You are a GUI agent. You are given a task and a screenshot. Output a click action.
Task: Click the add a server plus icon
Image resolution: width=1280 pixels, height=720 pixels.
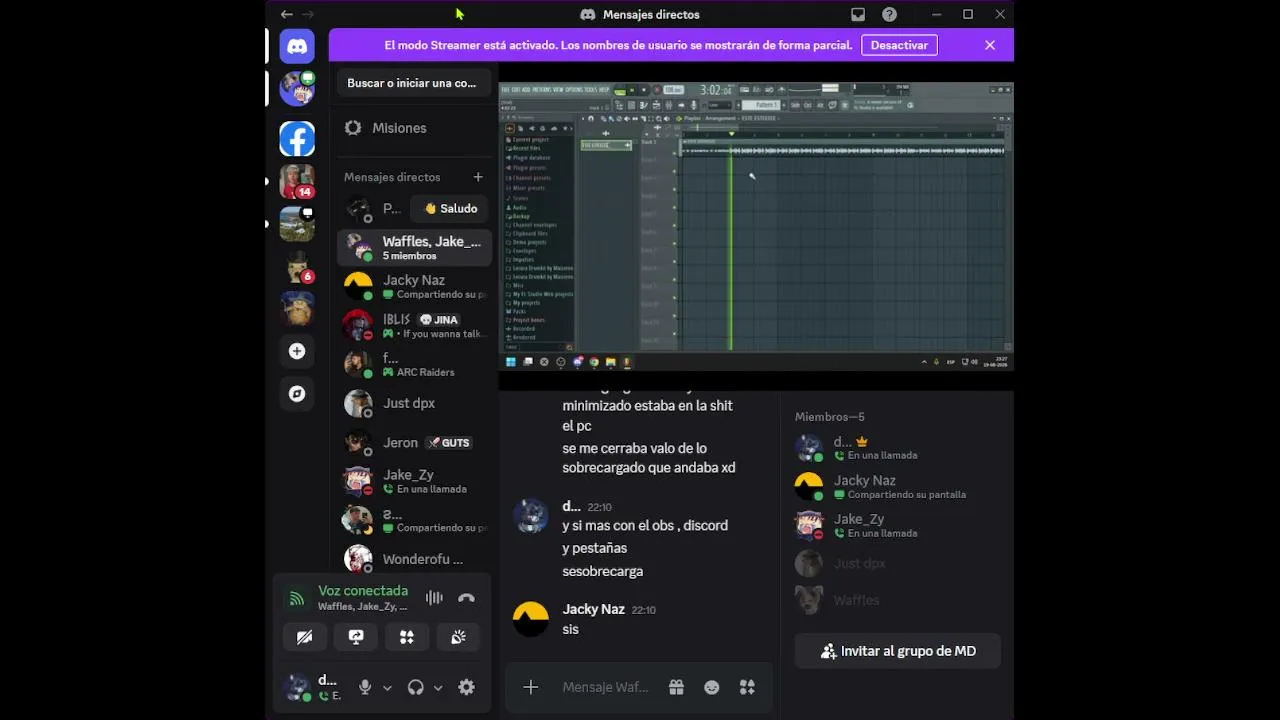click(297, 351)
